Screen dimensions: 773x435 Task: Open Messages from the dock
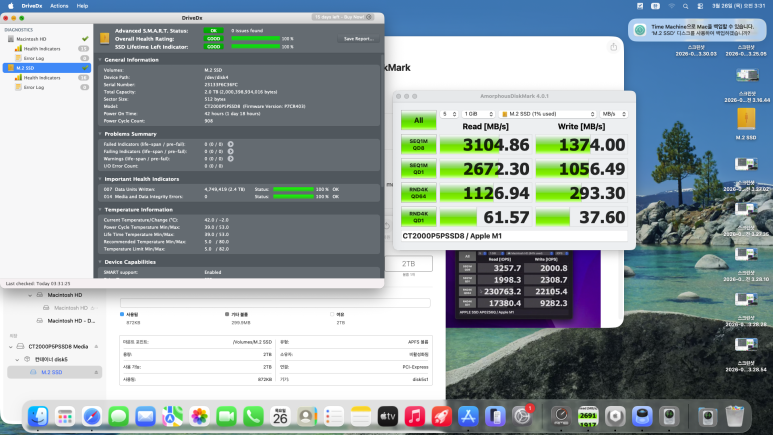pyautogui.click(x=118, y=417)
